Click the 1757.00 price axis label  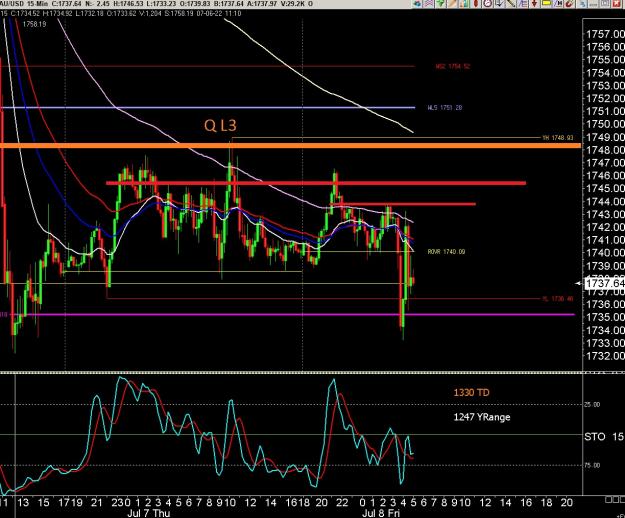point(605,34)
